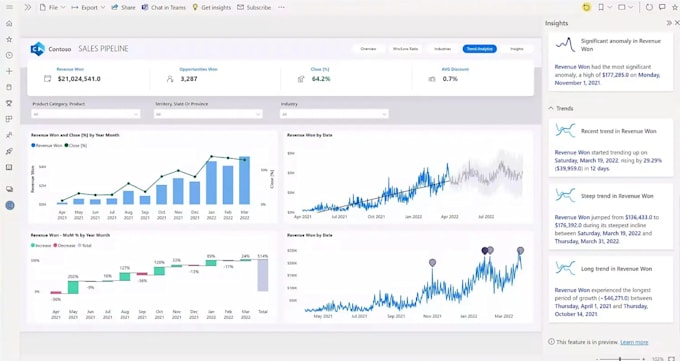Click AVG Discount 0.7% value

pyautogui.click(x=450, y=79)
